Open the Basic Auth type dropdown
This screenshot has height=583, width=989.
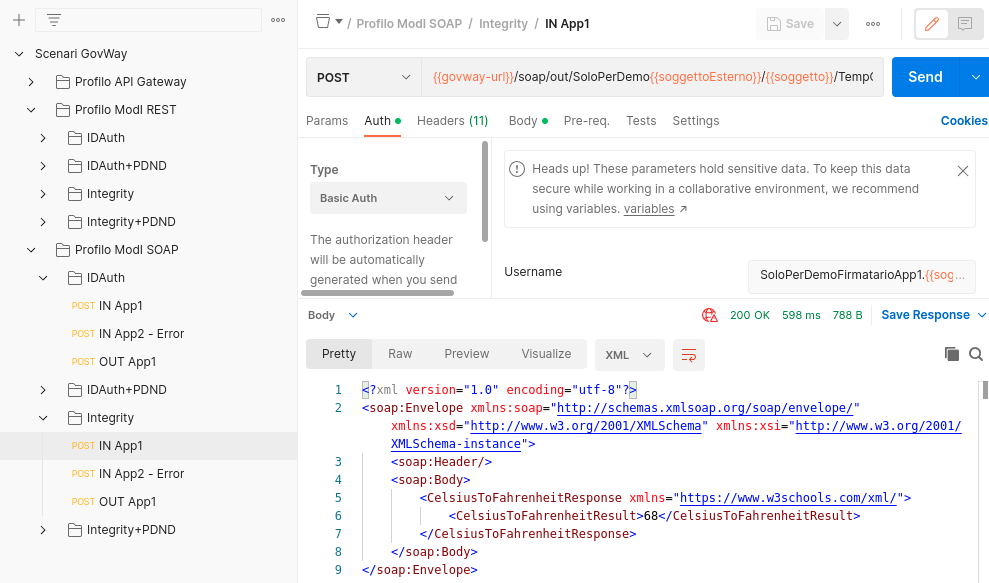coord(388,198)
